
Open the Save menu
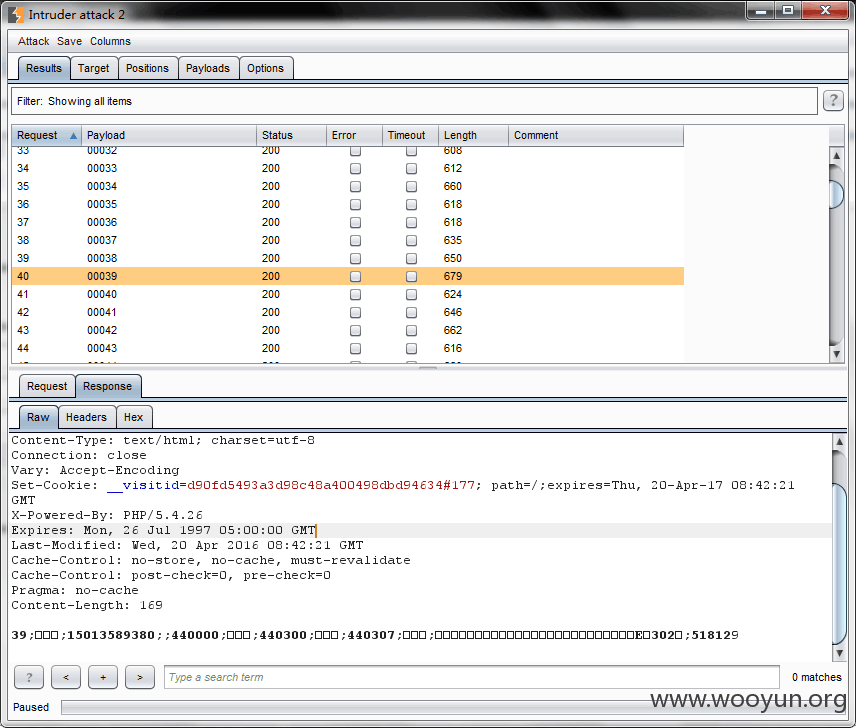tap(69, 41)
